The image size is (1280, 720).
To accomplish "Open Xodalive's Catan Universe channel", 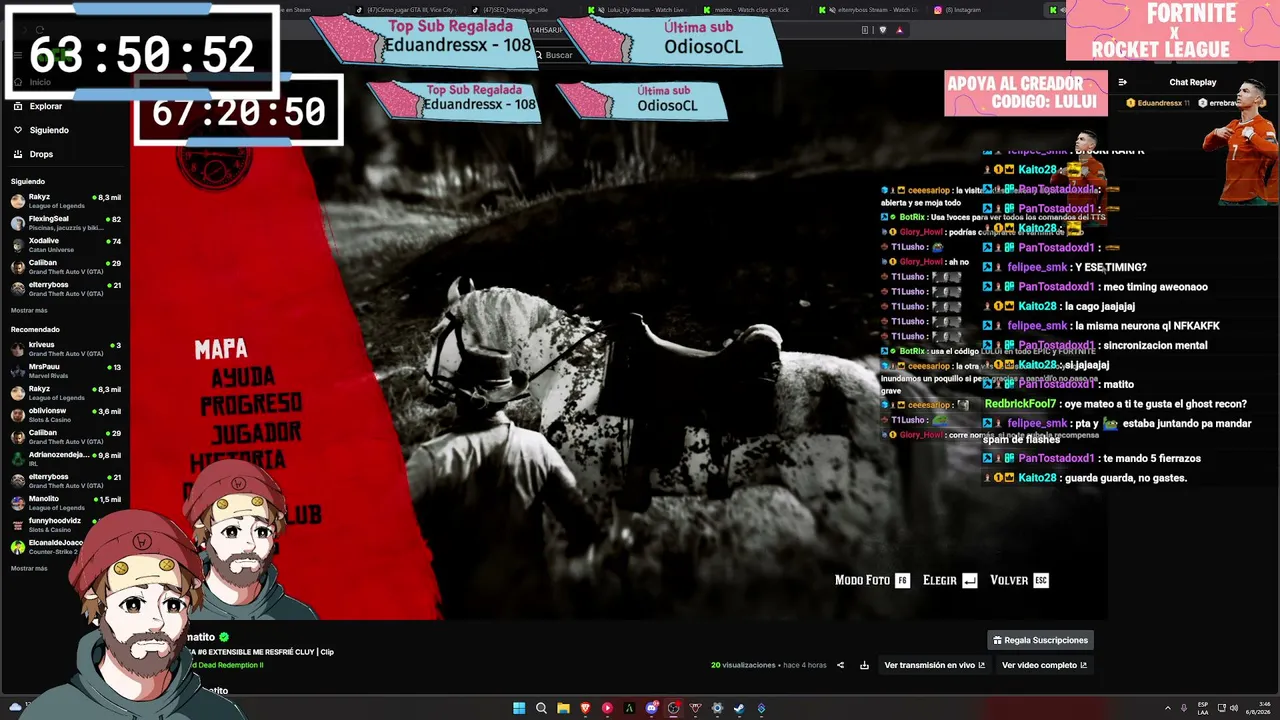I will pyautogui.click(x=66, y=245).
